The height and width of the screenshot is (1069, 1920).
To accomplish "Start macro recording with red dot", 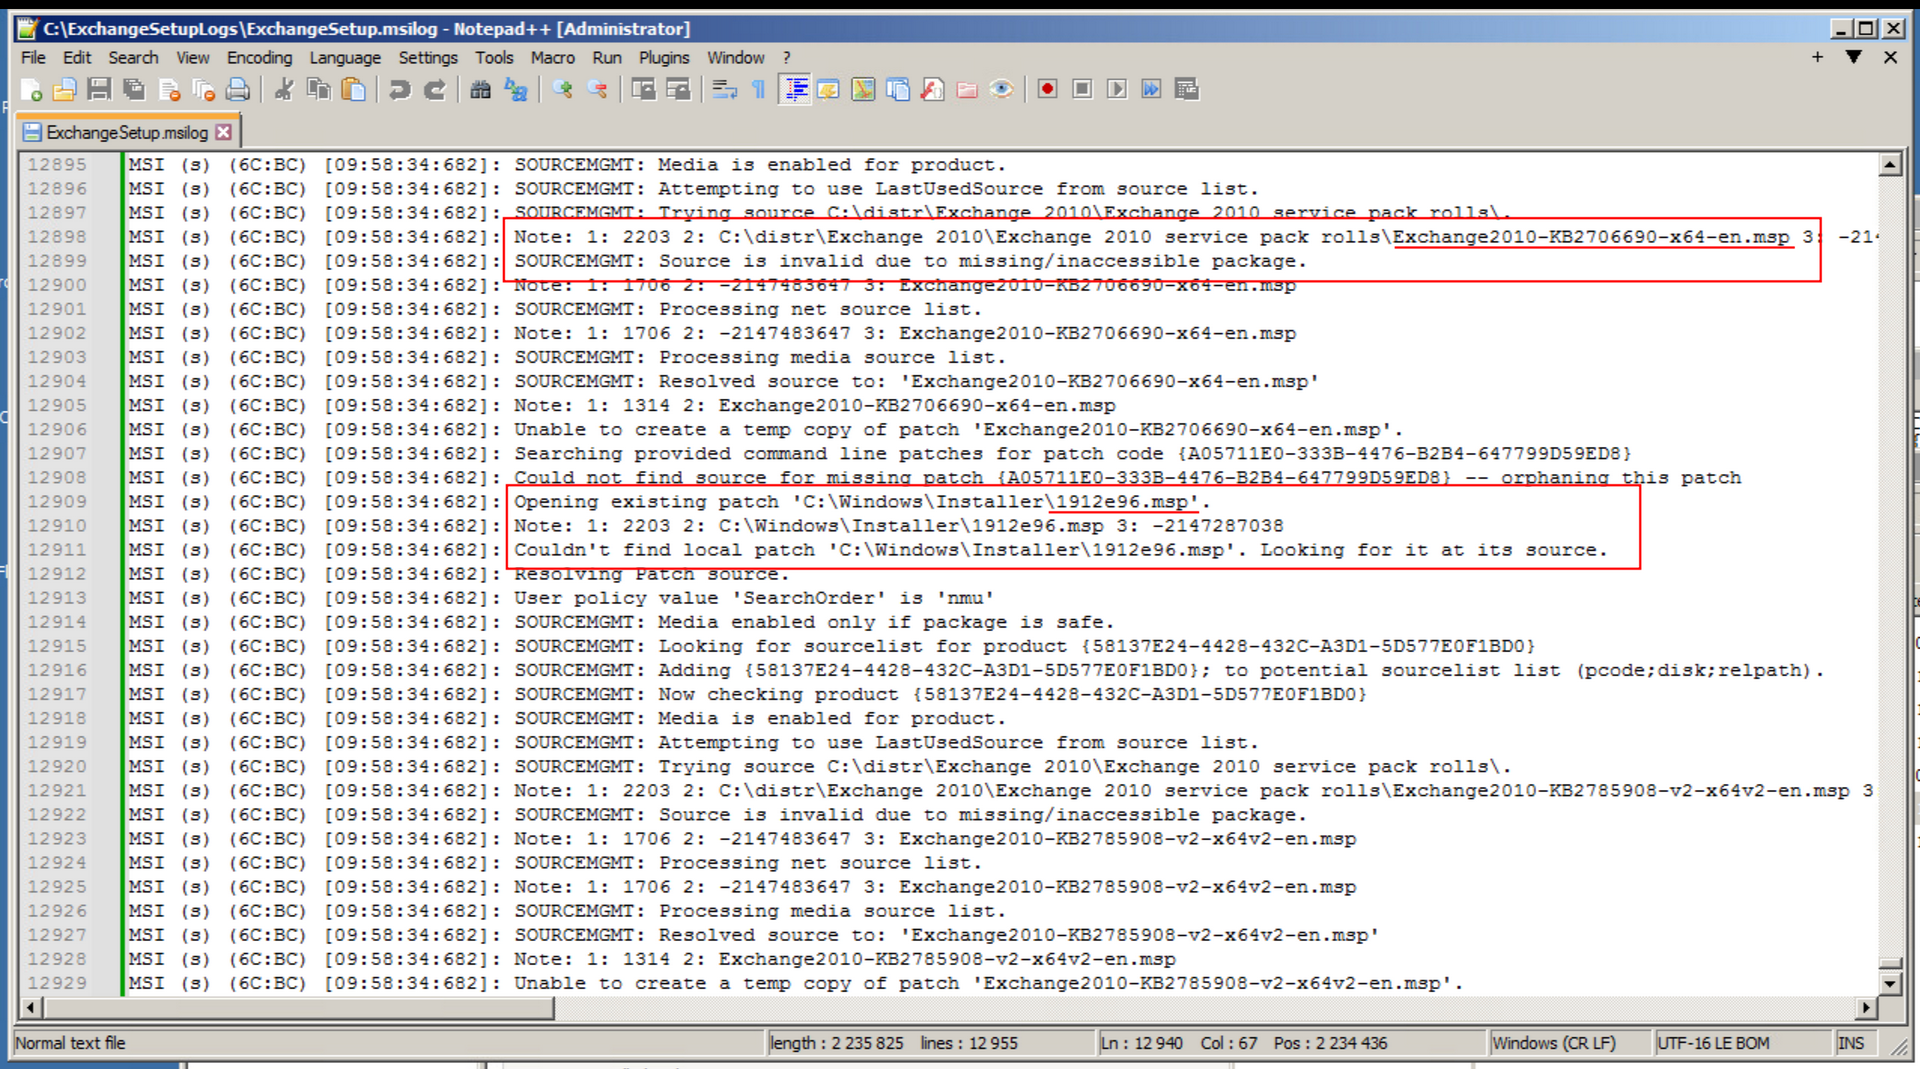I will click(1048, 90).
